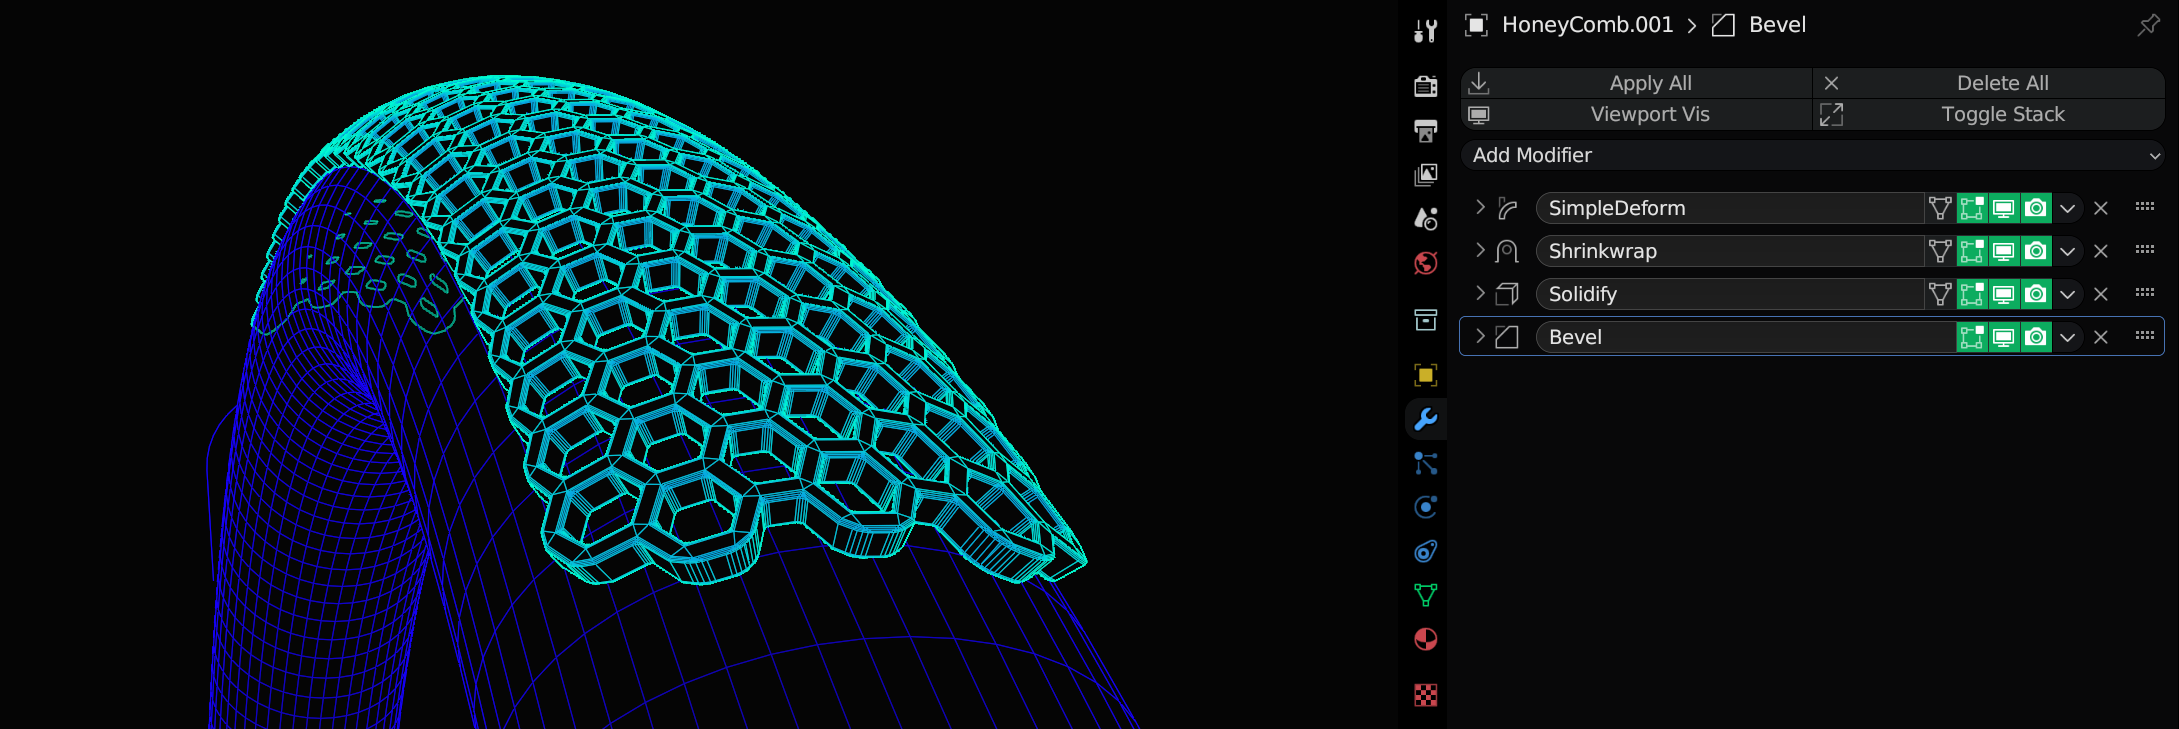2179x729 pixels.
Task: Open the Collection properties tab
Action: 1426,319
